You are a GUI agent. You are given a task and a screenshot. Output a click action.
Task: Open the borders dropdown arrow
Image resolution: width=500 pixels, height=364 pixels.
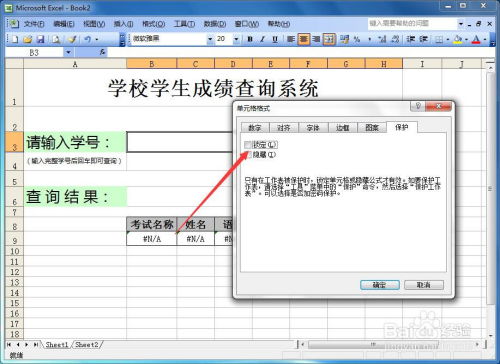(448, 39)
